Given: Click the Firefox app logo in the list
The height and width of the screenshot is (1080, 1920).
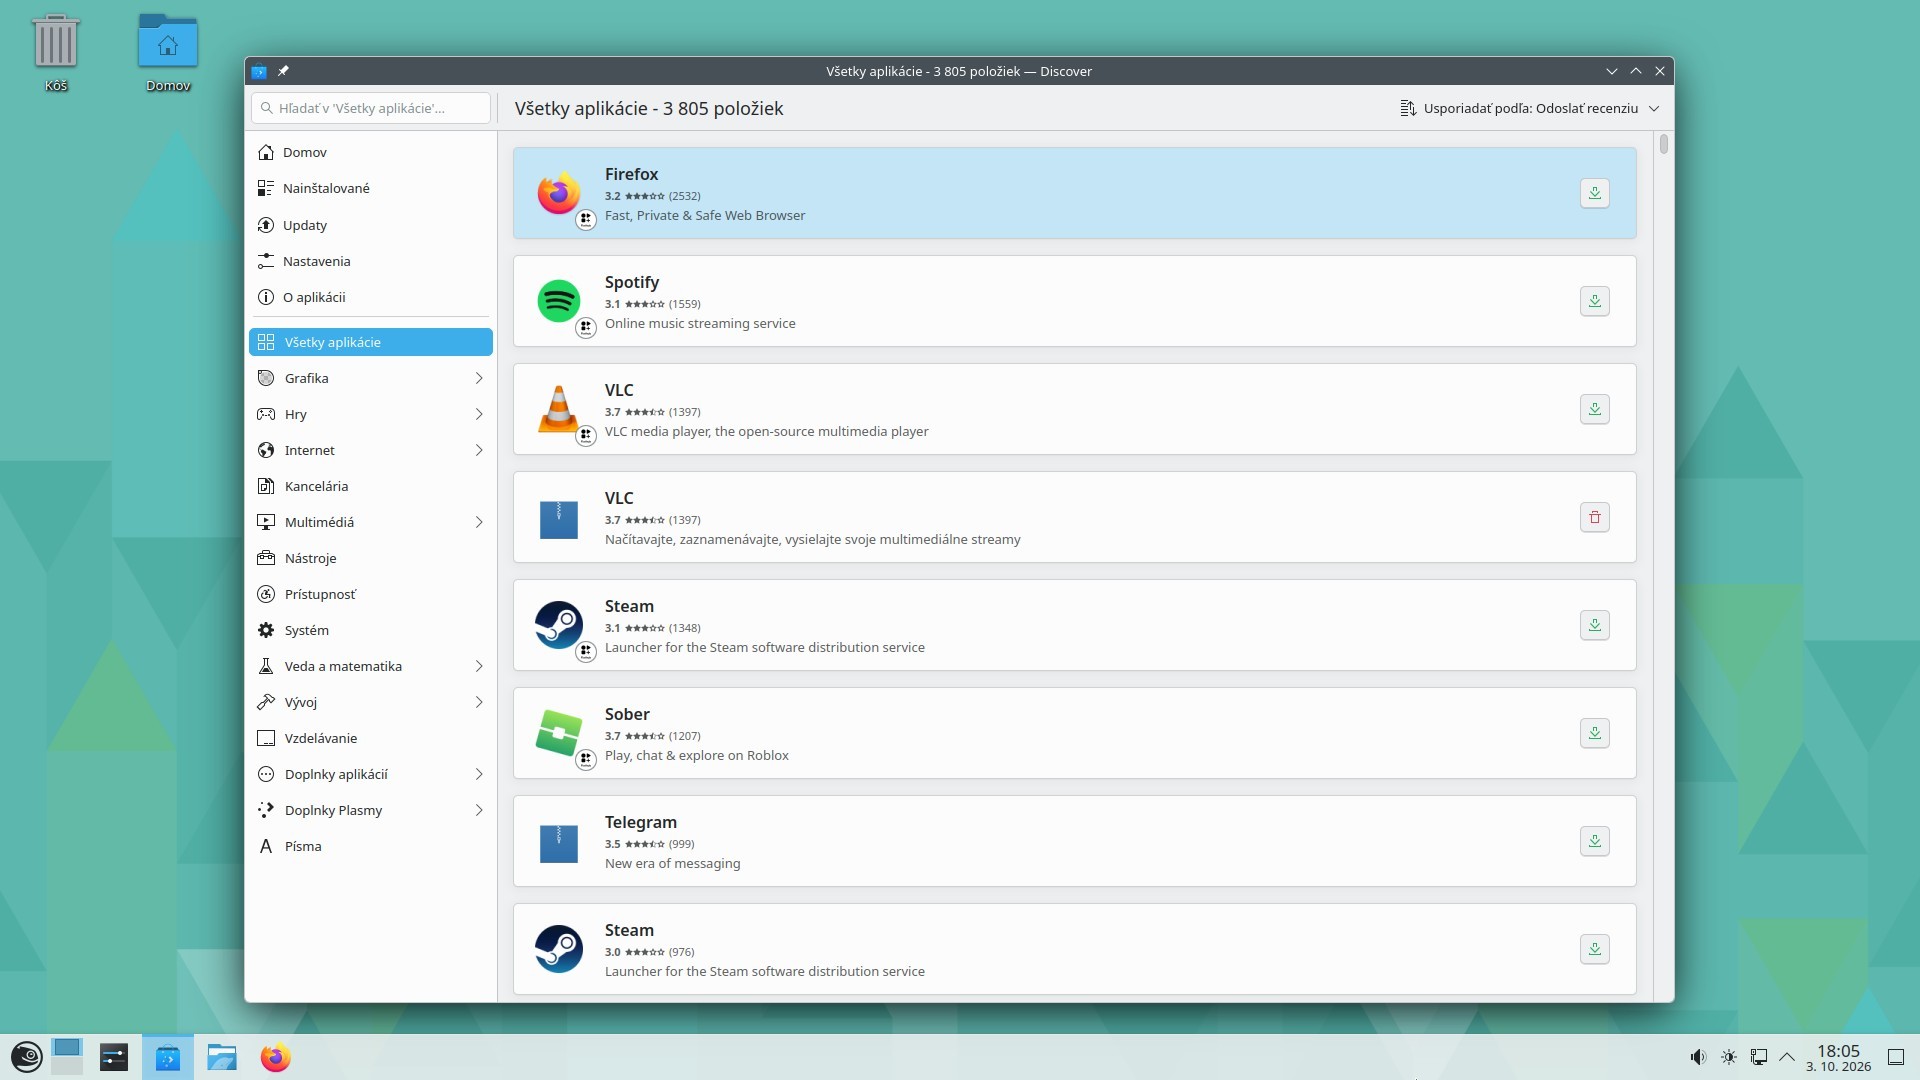Looking at the screenshot, I should pos(558,193).
